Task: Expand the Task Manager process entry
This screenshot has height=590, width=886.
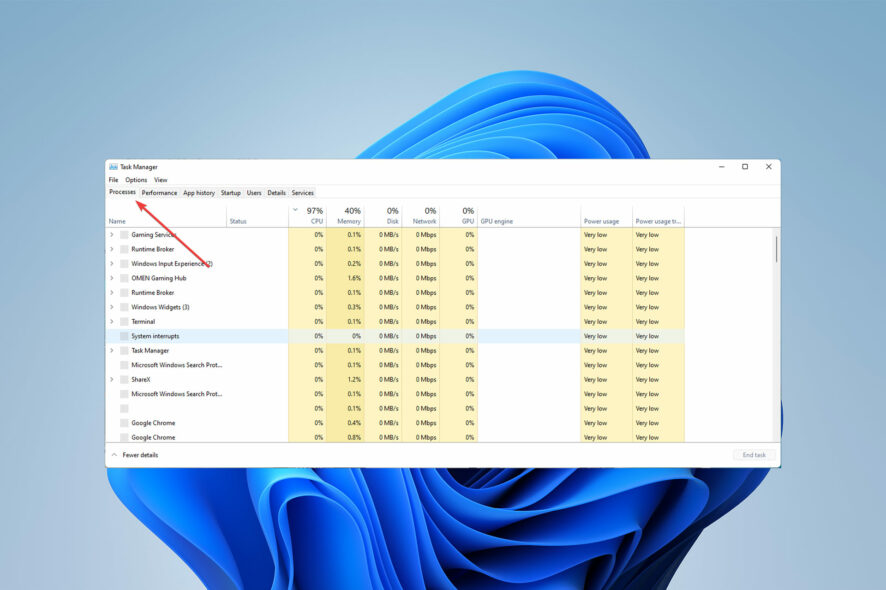Action: (112, 350)
